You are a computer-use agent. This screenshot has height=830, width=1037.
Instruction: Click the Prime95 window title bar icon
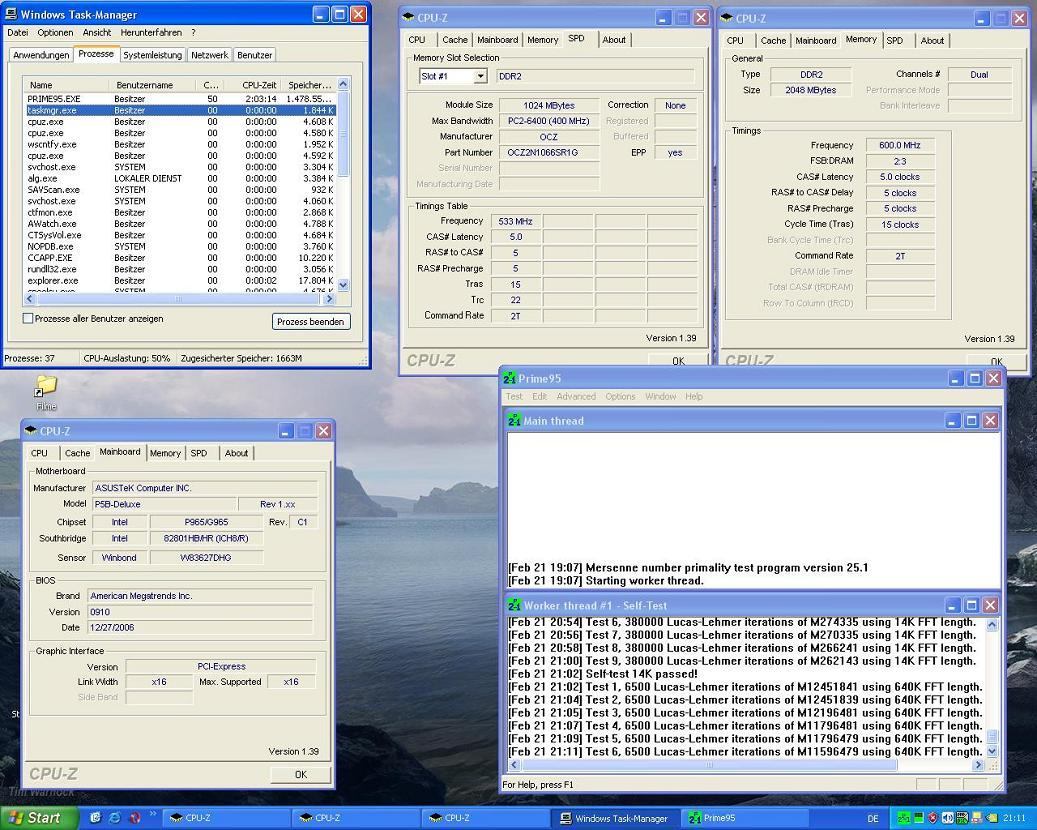tap(509, 378)
